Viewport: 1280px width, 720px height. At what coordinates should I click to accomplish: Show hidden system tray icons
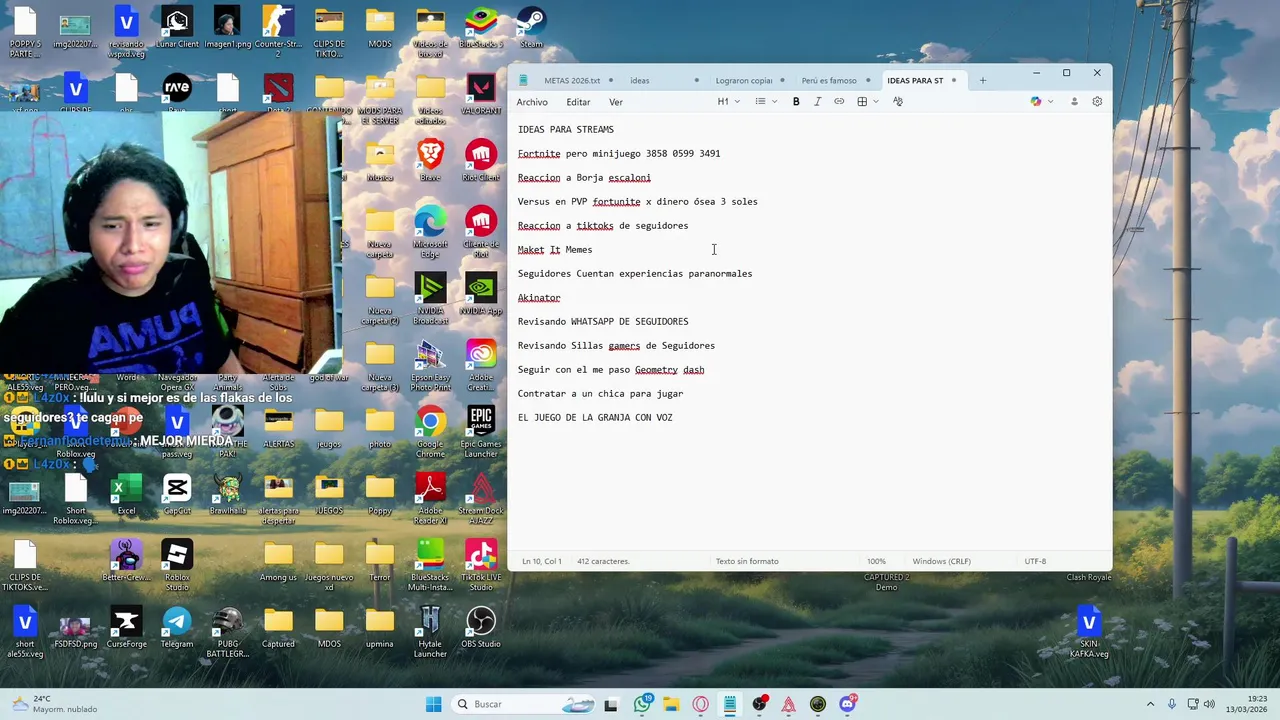click(1150, 704)
